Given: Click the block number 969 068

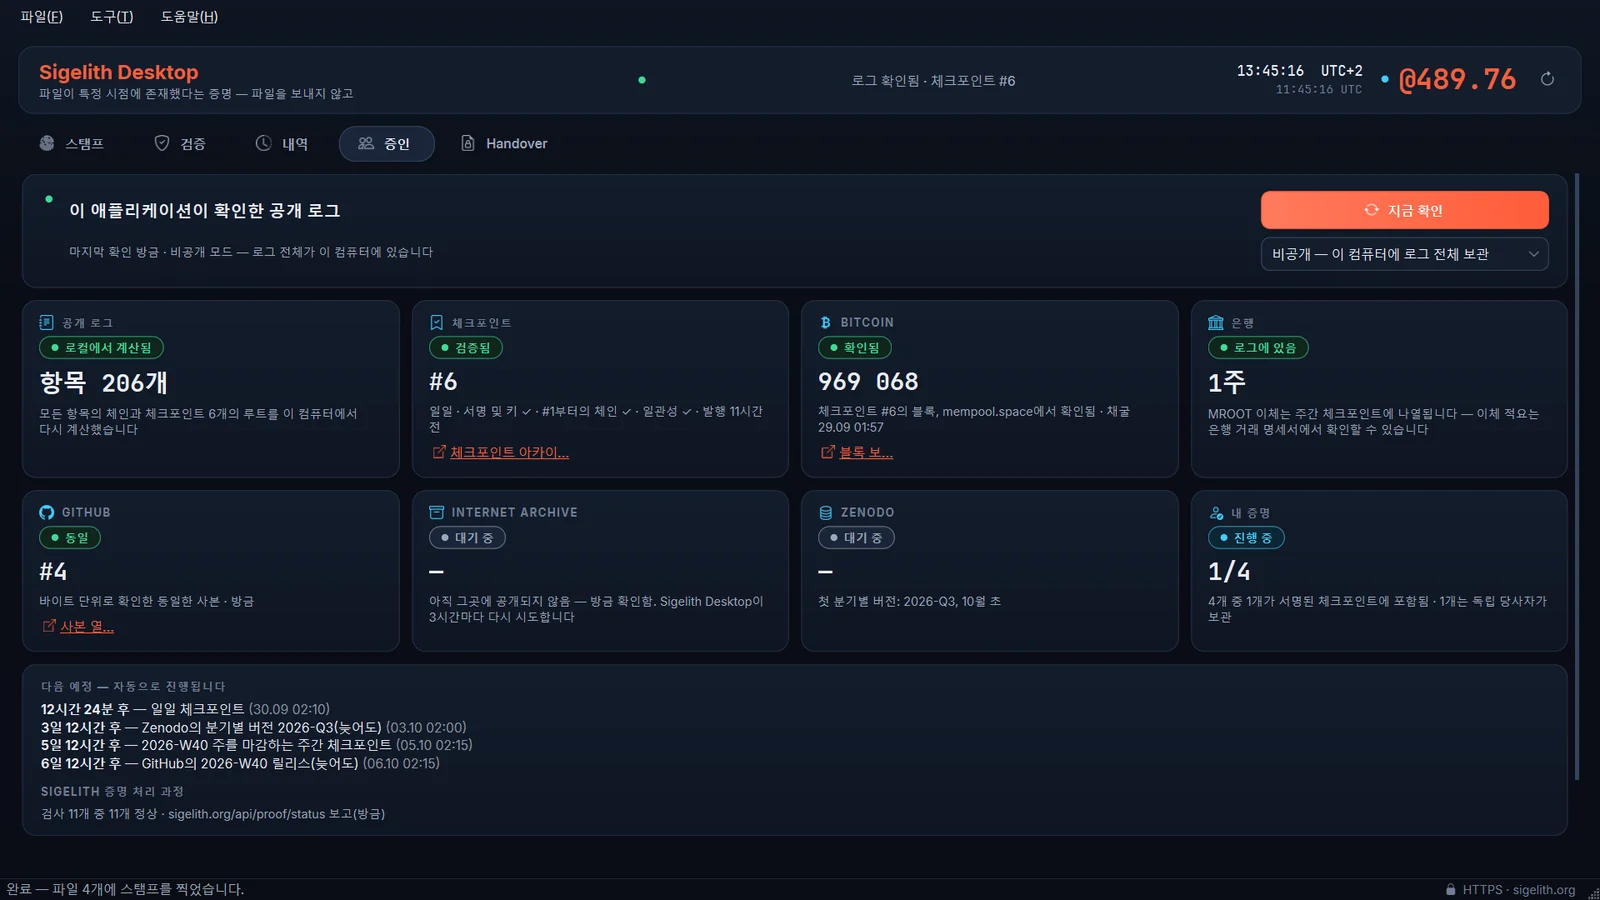Looking at the screenshot, I should 868,382.
